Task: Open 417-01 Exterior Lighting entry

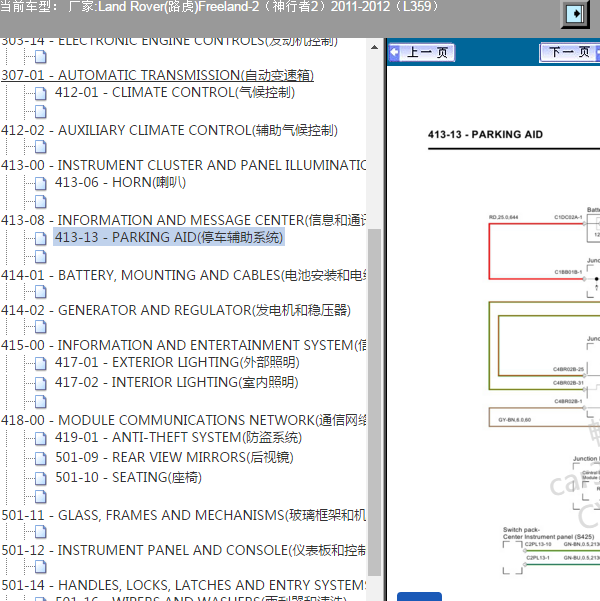Action: 177,362
